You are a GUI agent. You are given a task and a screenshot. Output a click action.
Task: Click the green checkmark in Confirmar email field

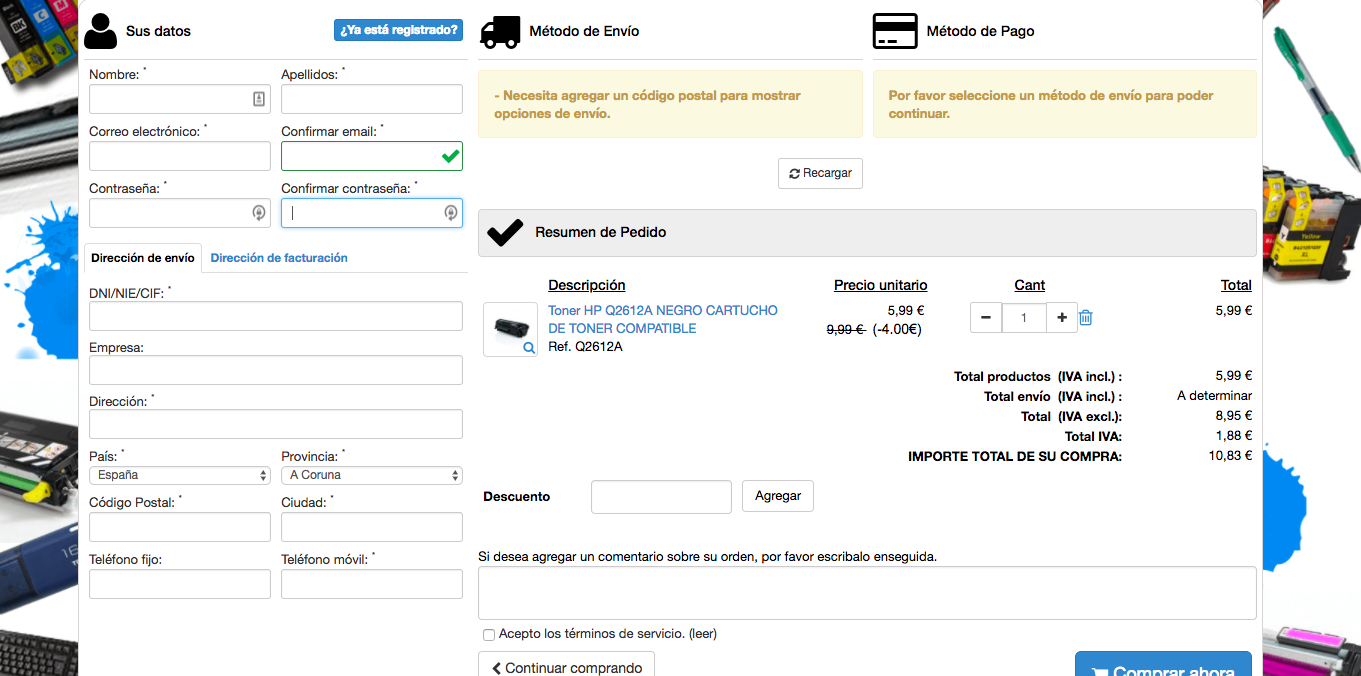(x=450, y=156)
